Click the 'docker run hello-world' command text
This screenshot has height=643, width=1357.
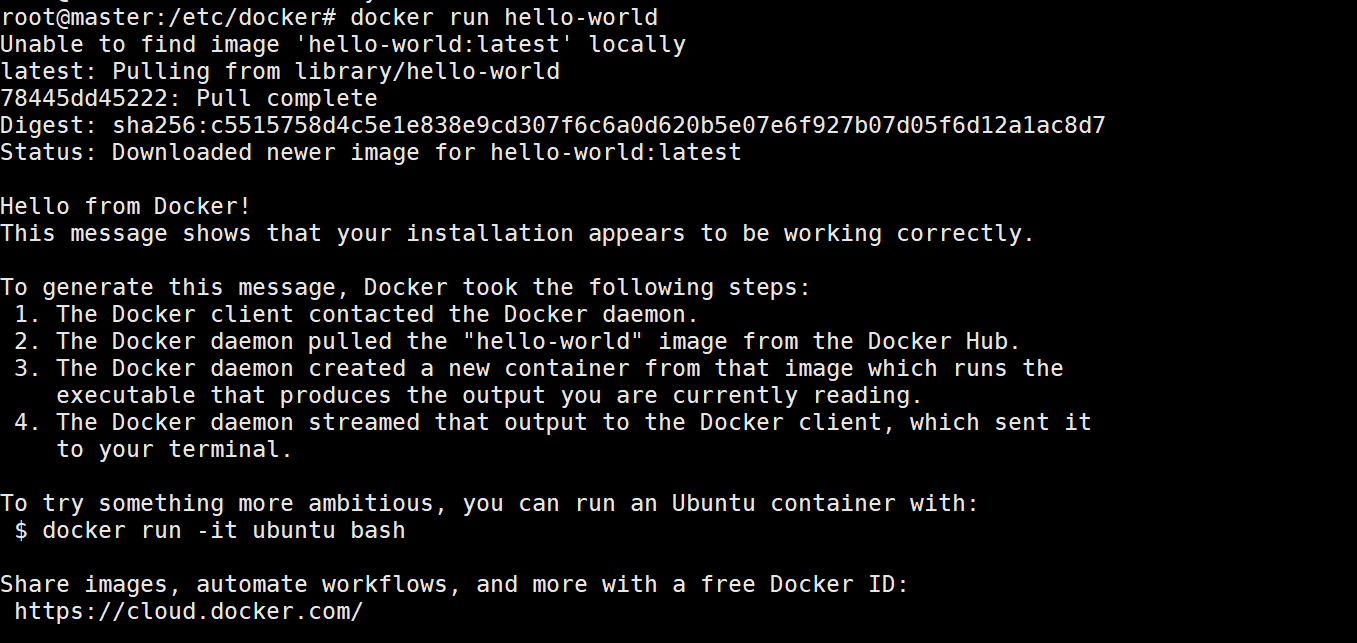tap(504, 17)
